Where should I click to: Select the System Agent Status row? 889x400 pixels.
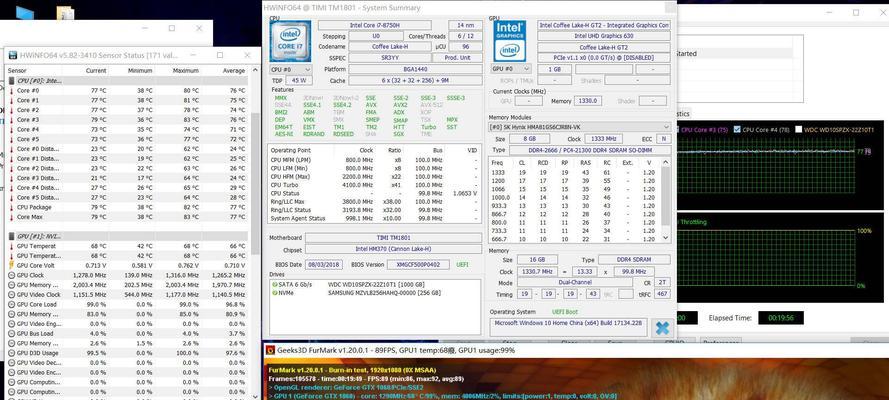(374, 218)
